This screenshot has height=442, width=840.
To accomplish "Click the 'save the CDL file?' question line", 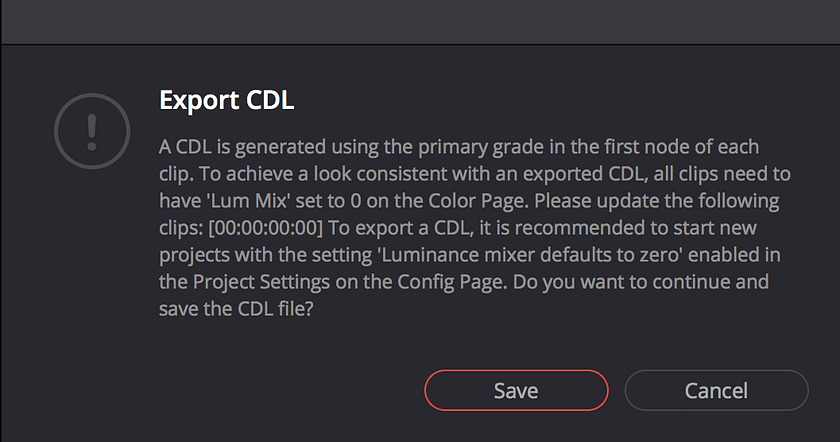I will [x=236, y=309].
